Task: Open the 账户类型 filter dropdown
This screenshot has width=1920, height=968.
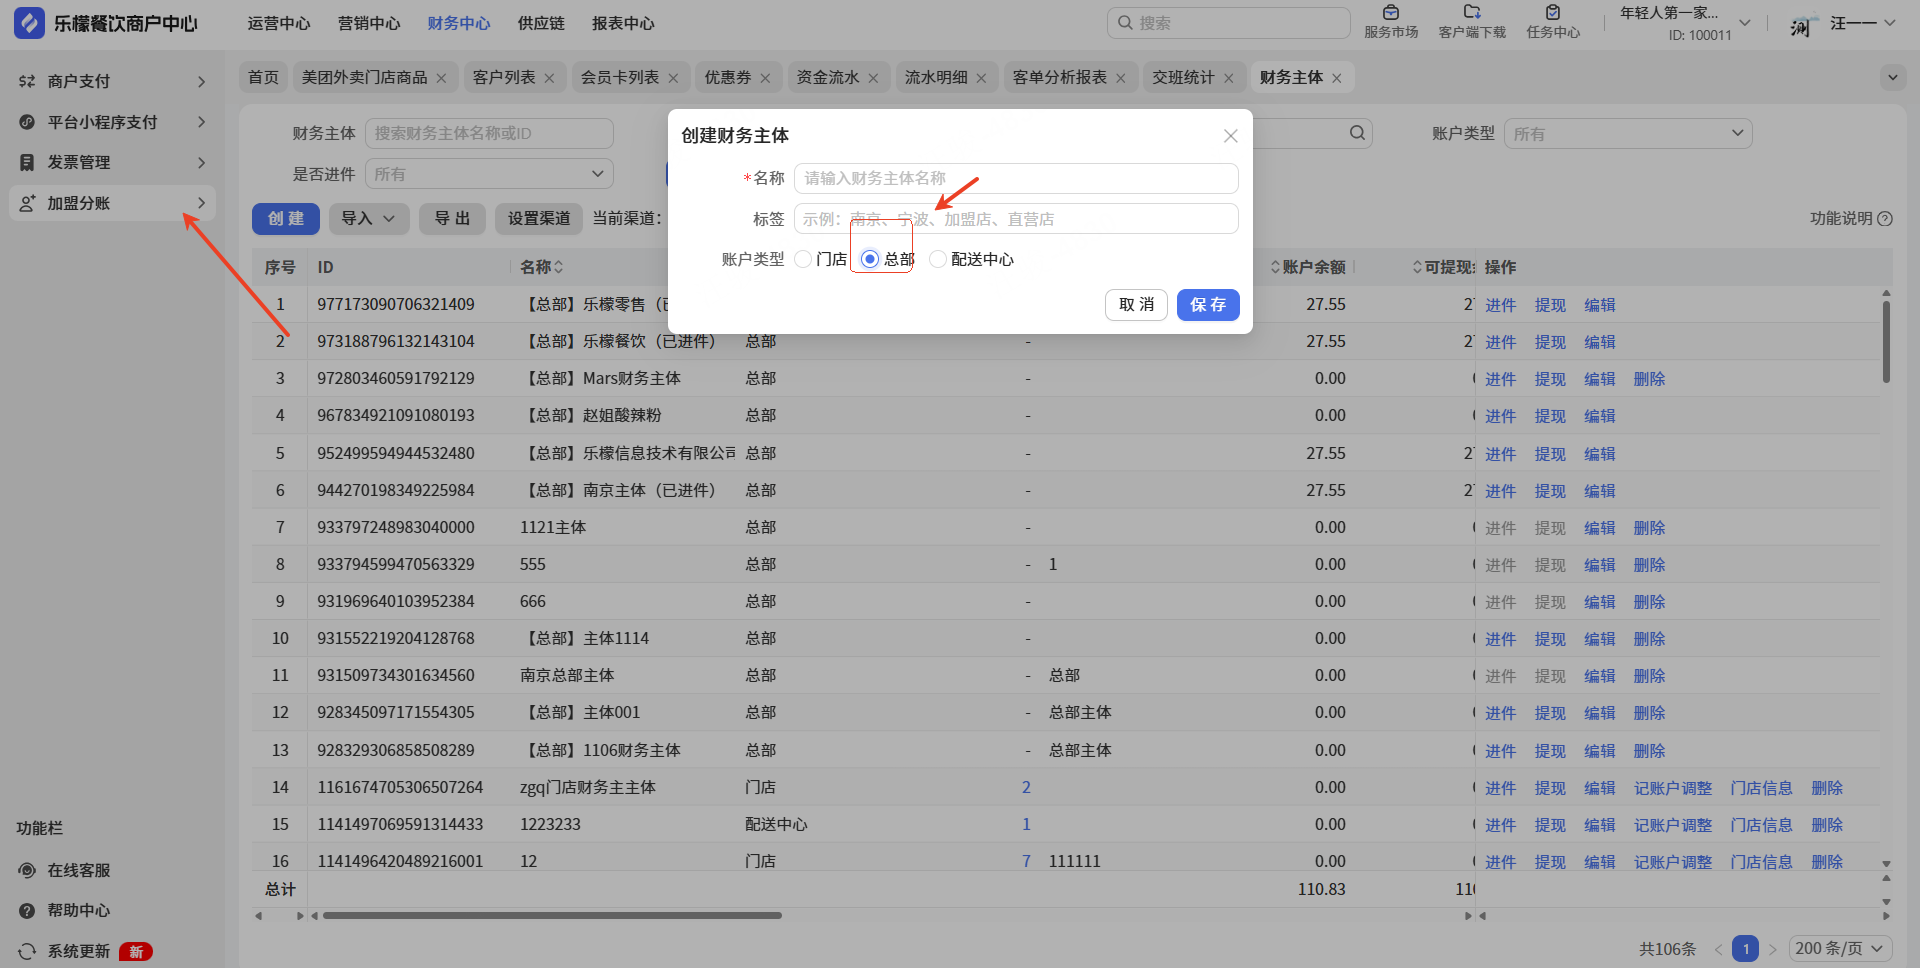Action: [1628, 134]
